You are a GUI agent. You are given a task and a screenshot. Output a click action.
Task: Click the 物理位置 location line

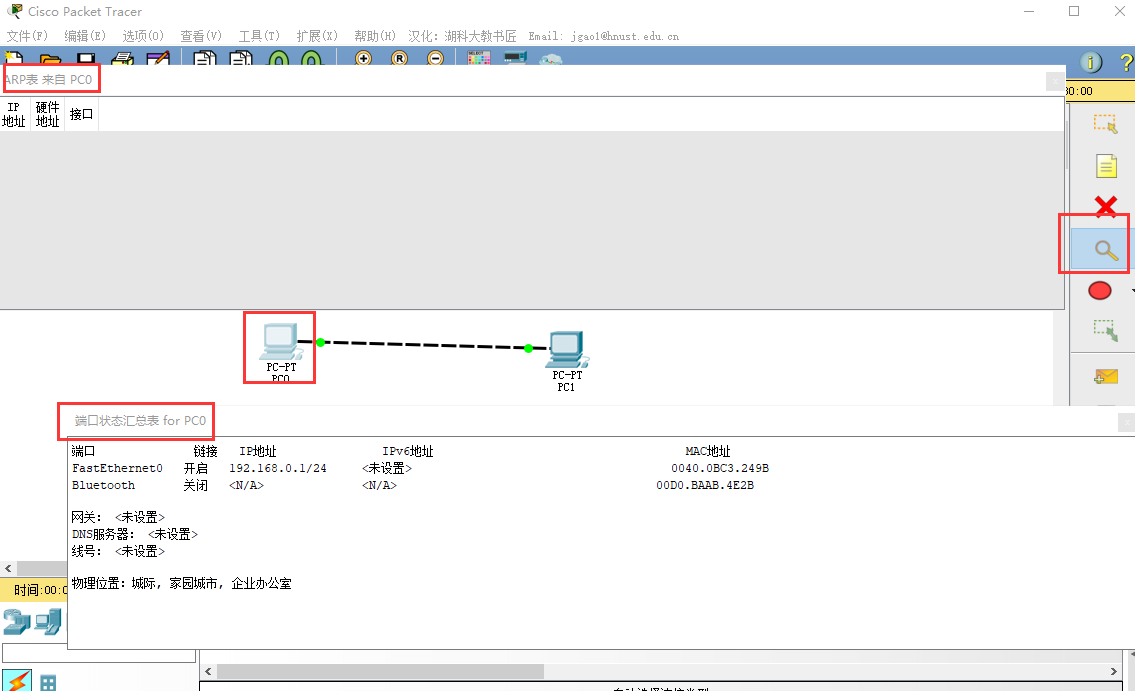181,583
